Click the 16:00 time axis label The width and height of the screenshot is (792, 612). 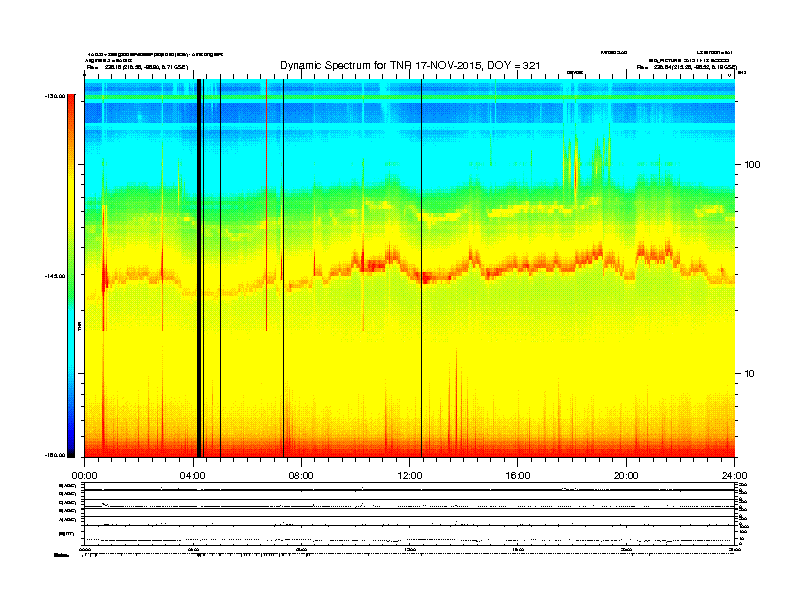[x=518, y=476]
